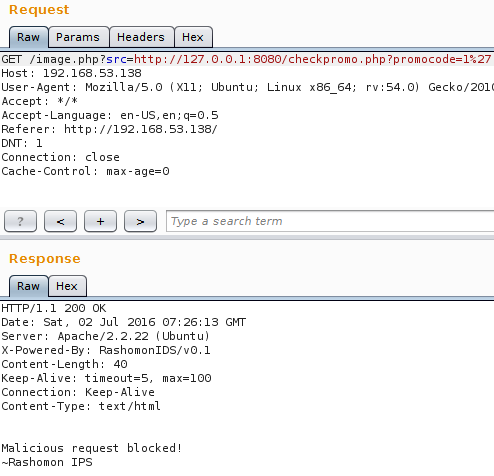494x476 pixels.
Task: Select the Referer header line
Action: click(109, 129)
